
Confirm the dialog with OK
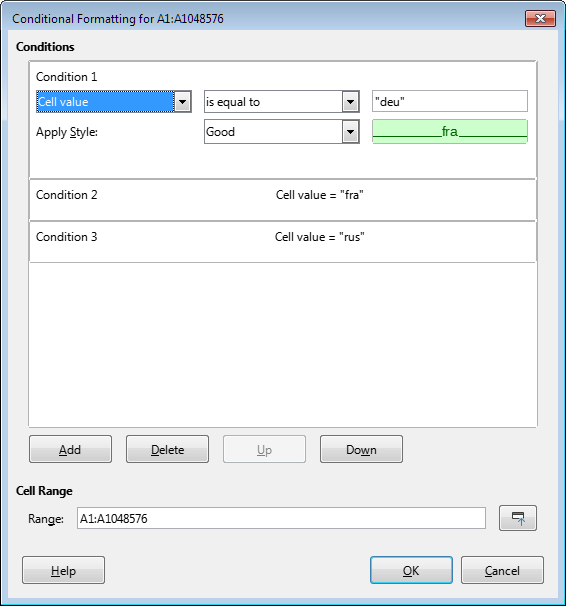411,570
